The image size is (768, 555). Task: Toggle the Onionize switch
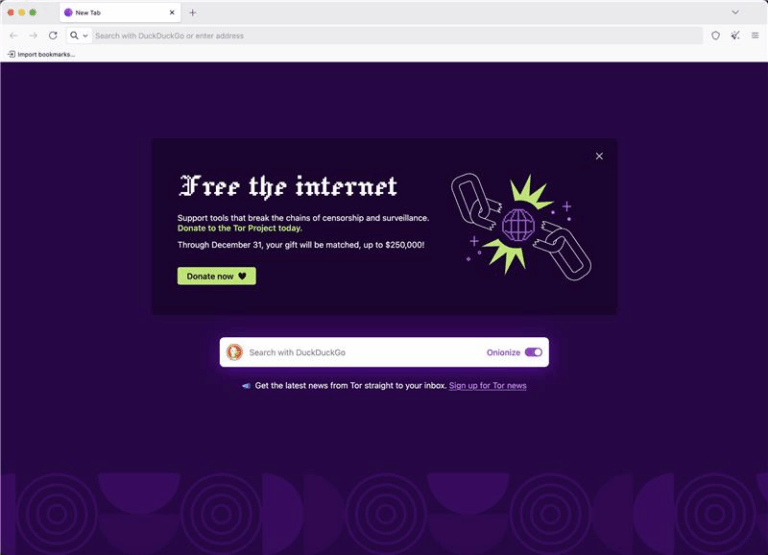(x=533, y=352)
